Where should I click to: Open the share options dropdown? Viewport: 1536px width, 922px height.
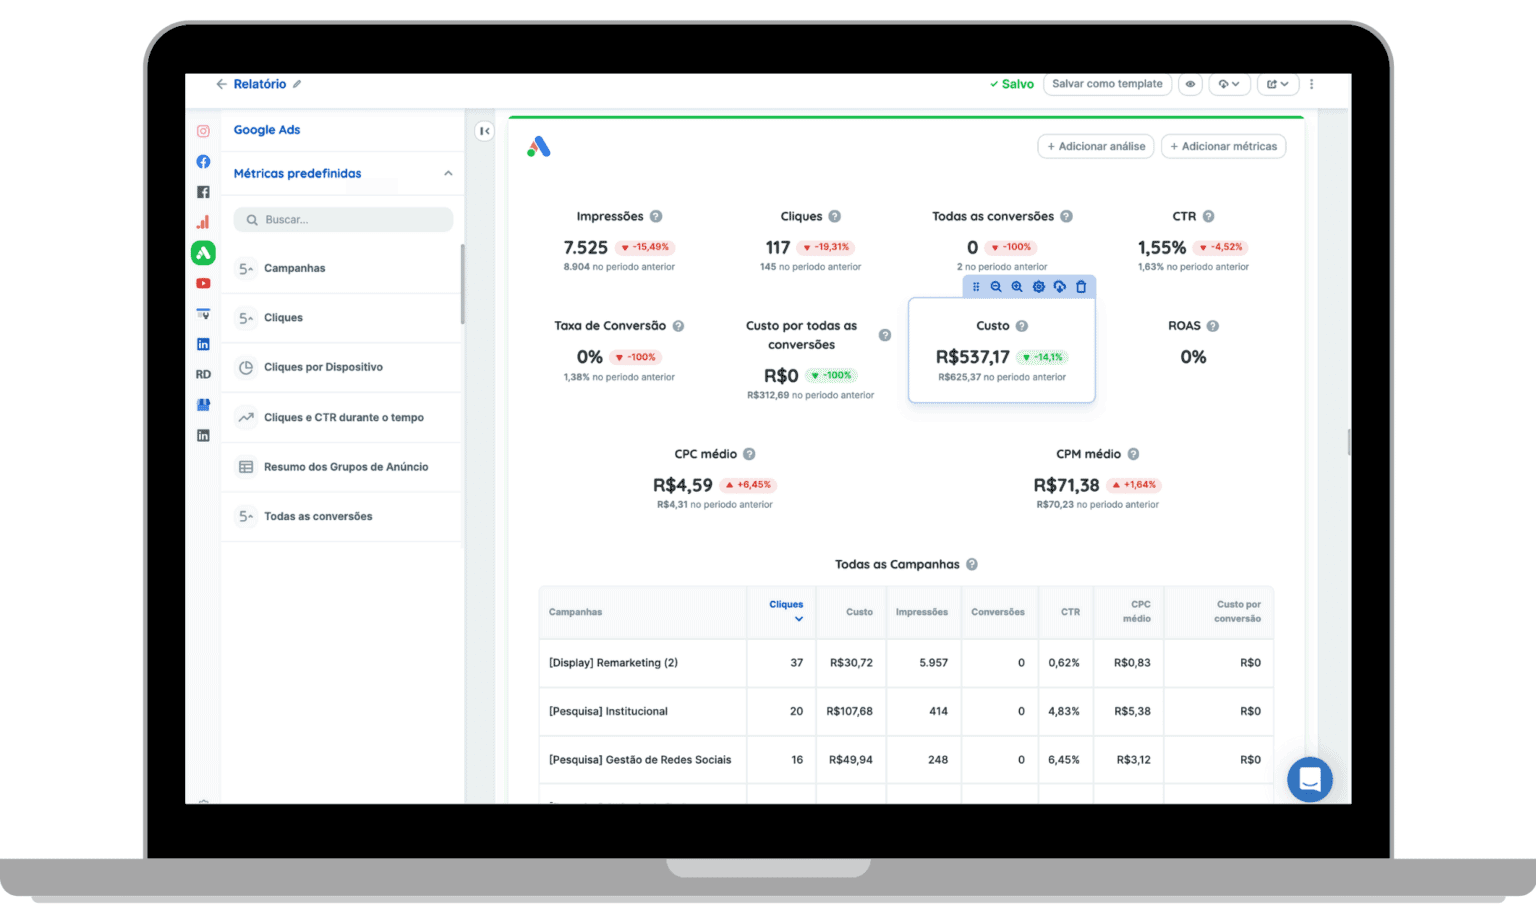click(1277, 84)
